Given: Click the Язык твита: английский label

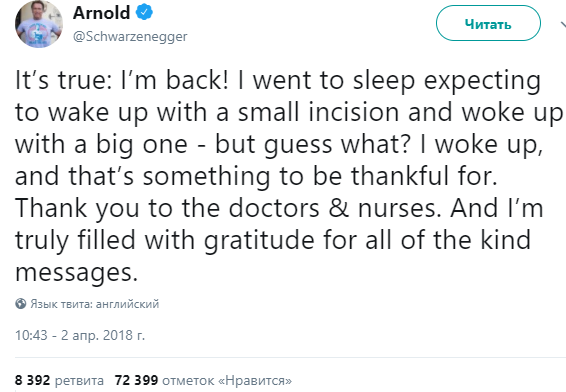Looking at the screenshot, I should click(95, 304).
